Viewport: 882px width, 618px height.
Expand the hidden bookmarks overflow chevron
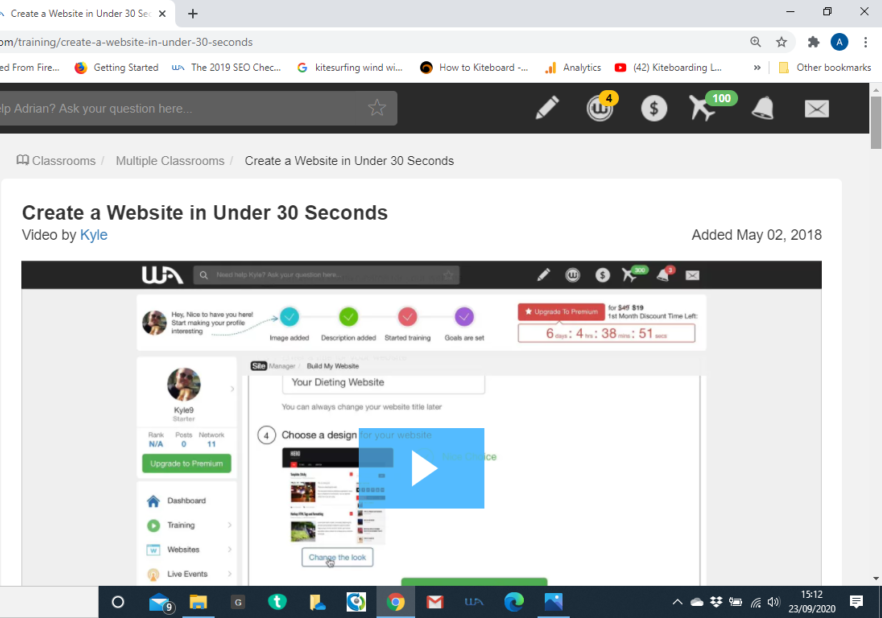[x=757, y=67]
